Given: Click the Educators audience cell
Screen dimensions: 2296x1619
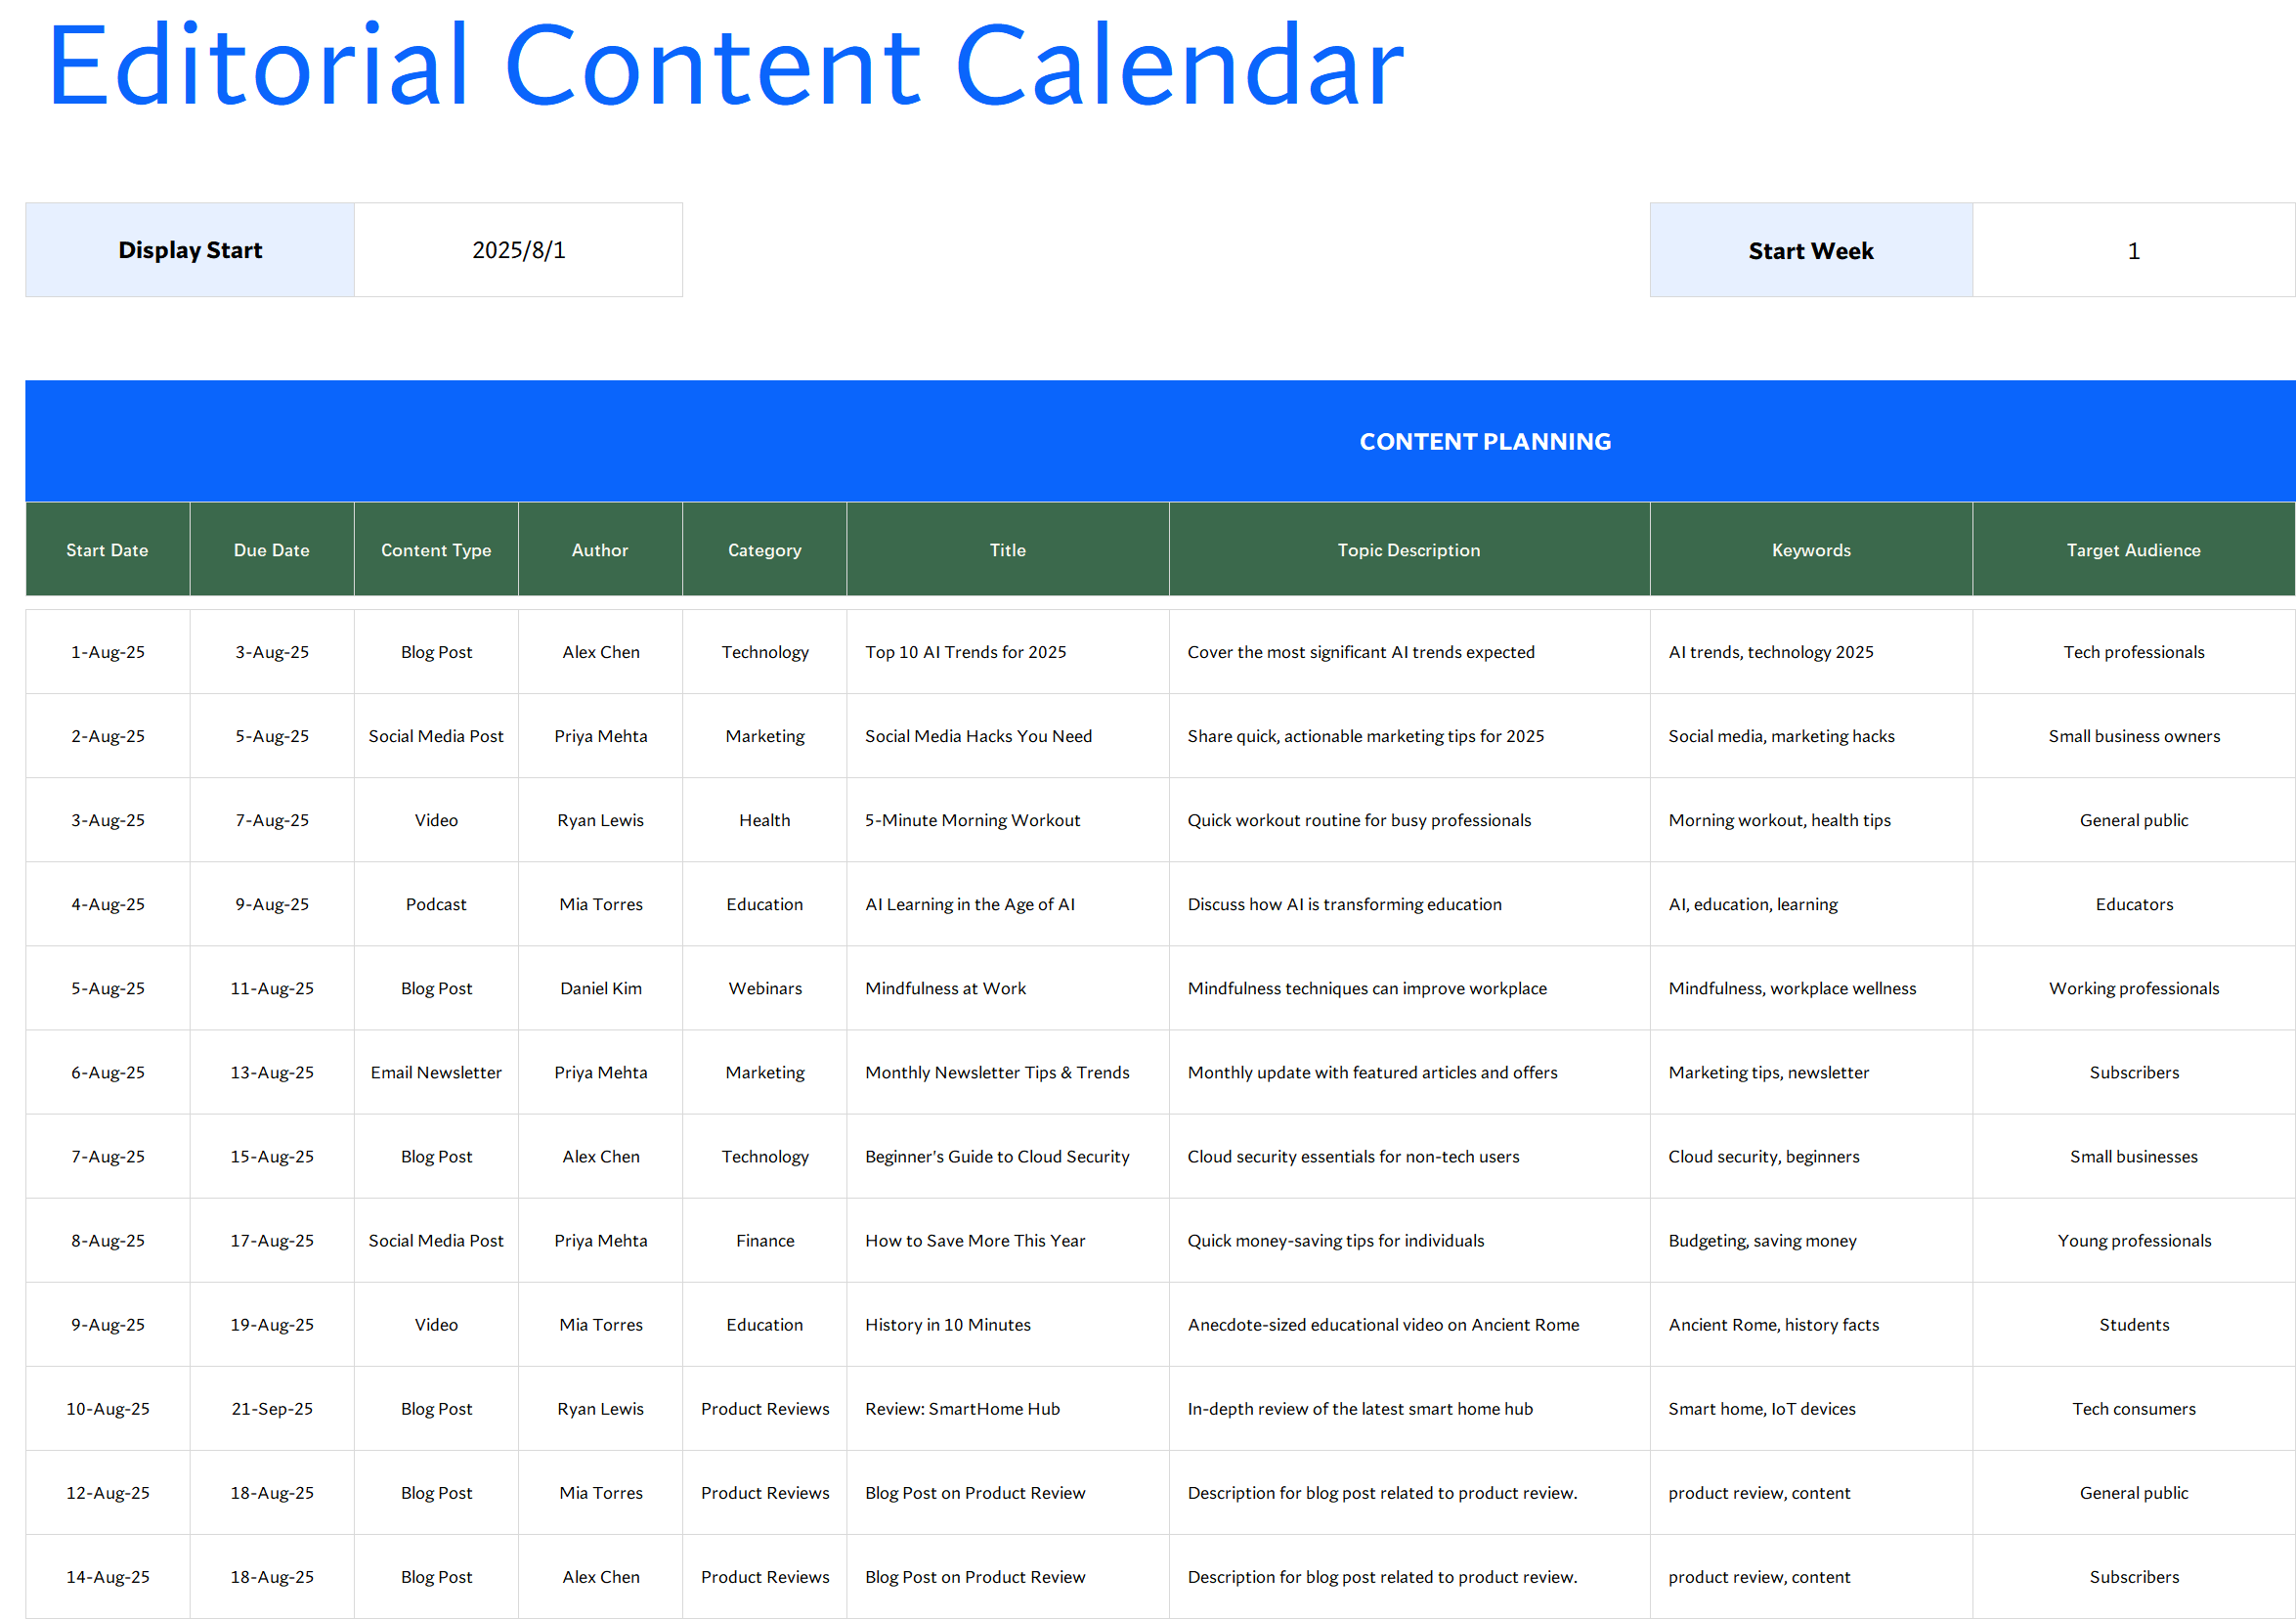Looking at the screenshot, I should click(x=2134, y=904).
